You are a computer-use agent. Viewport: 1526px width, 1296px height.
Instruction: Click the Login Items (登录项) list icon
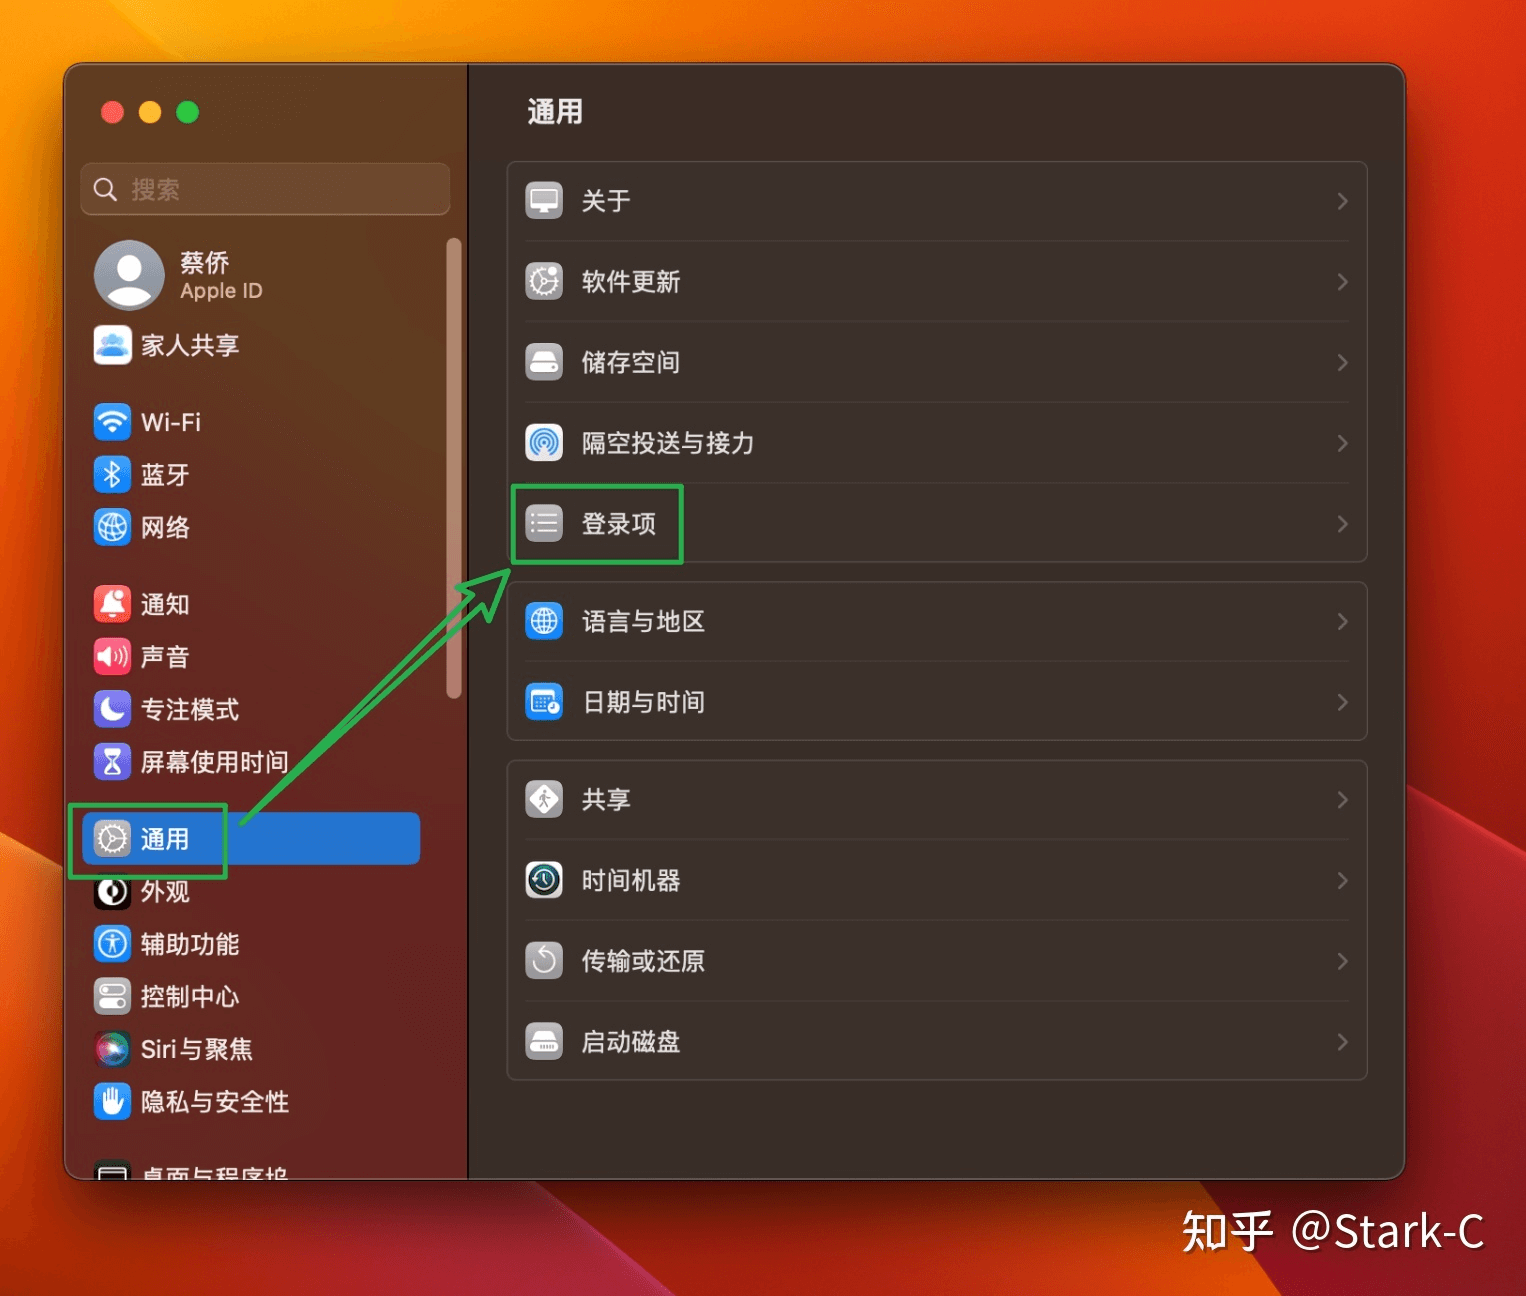pos(544,523)
